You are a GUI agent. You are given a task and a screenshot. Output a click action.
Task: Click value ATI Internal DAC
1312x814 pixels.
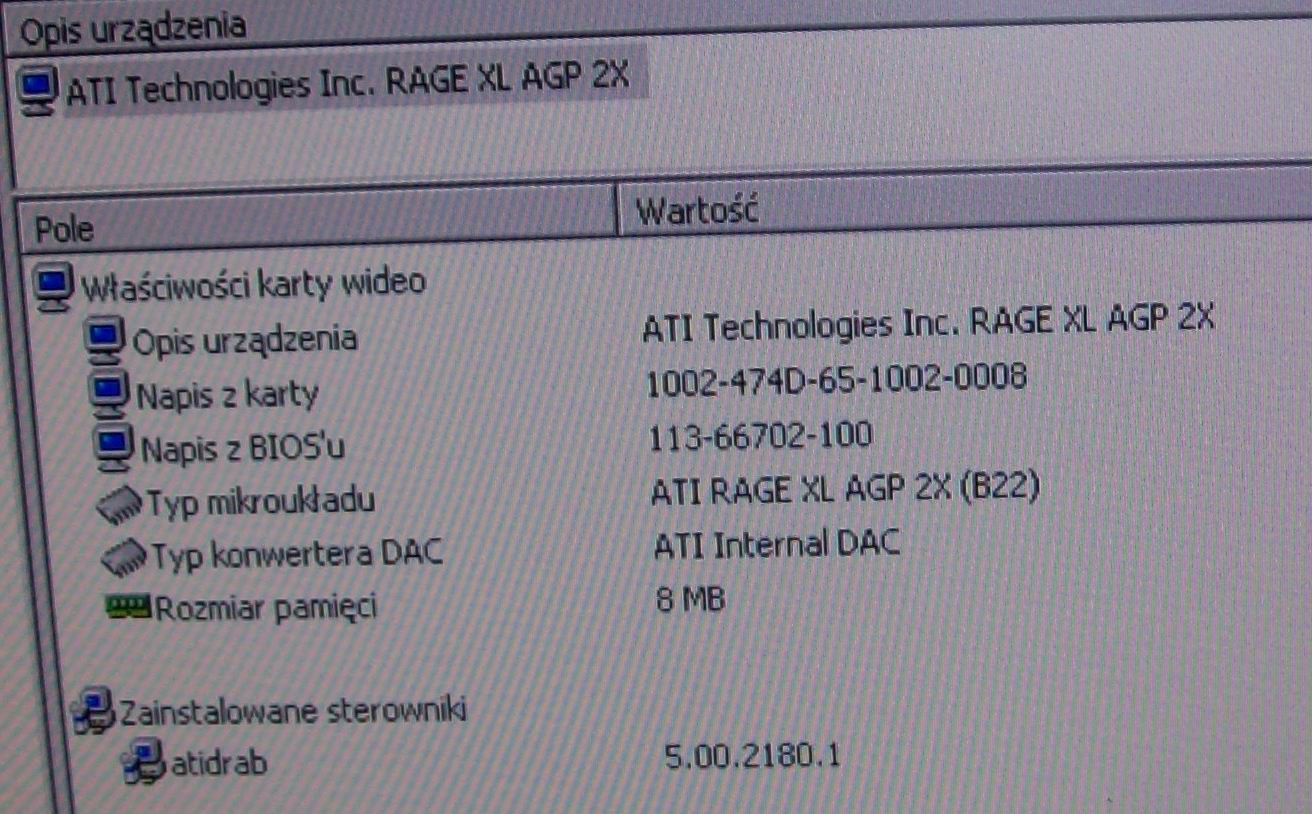(x=776, y=544)
